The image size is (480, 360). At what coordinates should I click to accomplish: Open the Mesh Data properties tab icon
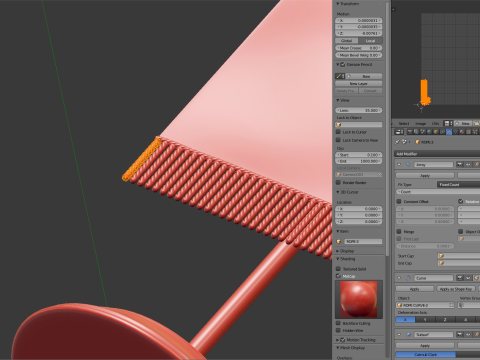click(x=455, y=132)
